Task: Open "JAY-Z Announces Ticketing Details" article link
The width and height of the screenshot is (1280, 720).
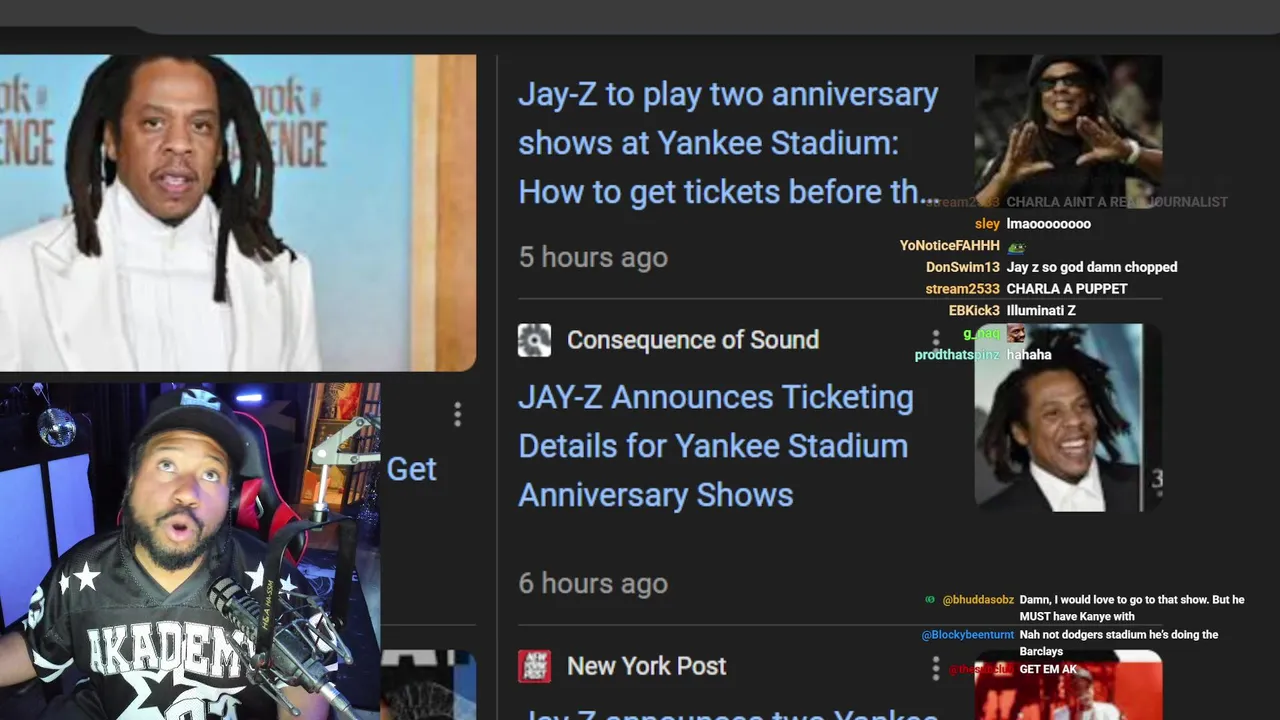Action: 715,446
